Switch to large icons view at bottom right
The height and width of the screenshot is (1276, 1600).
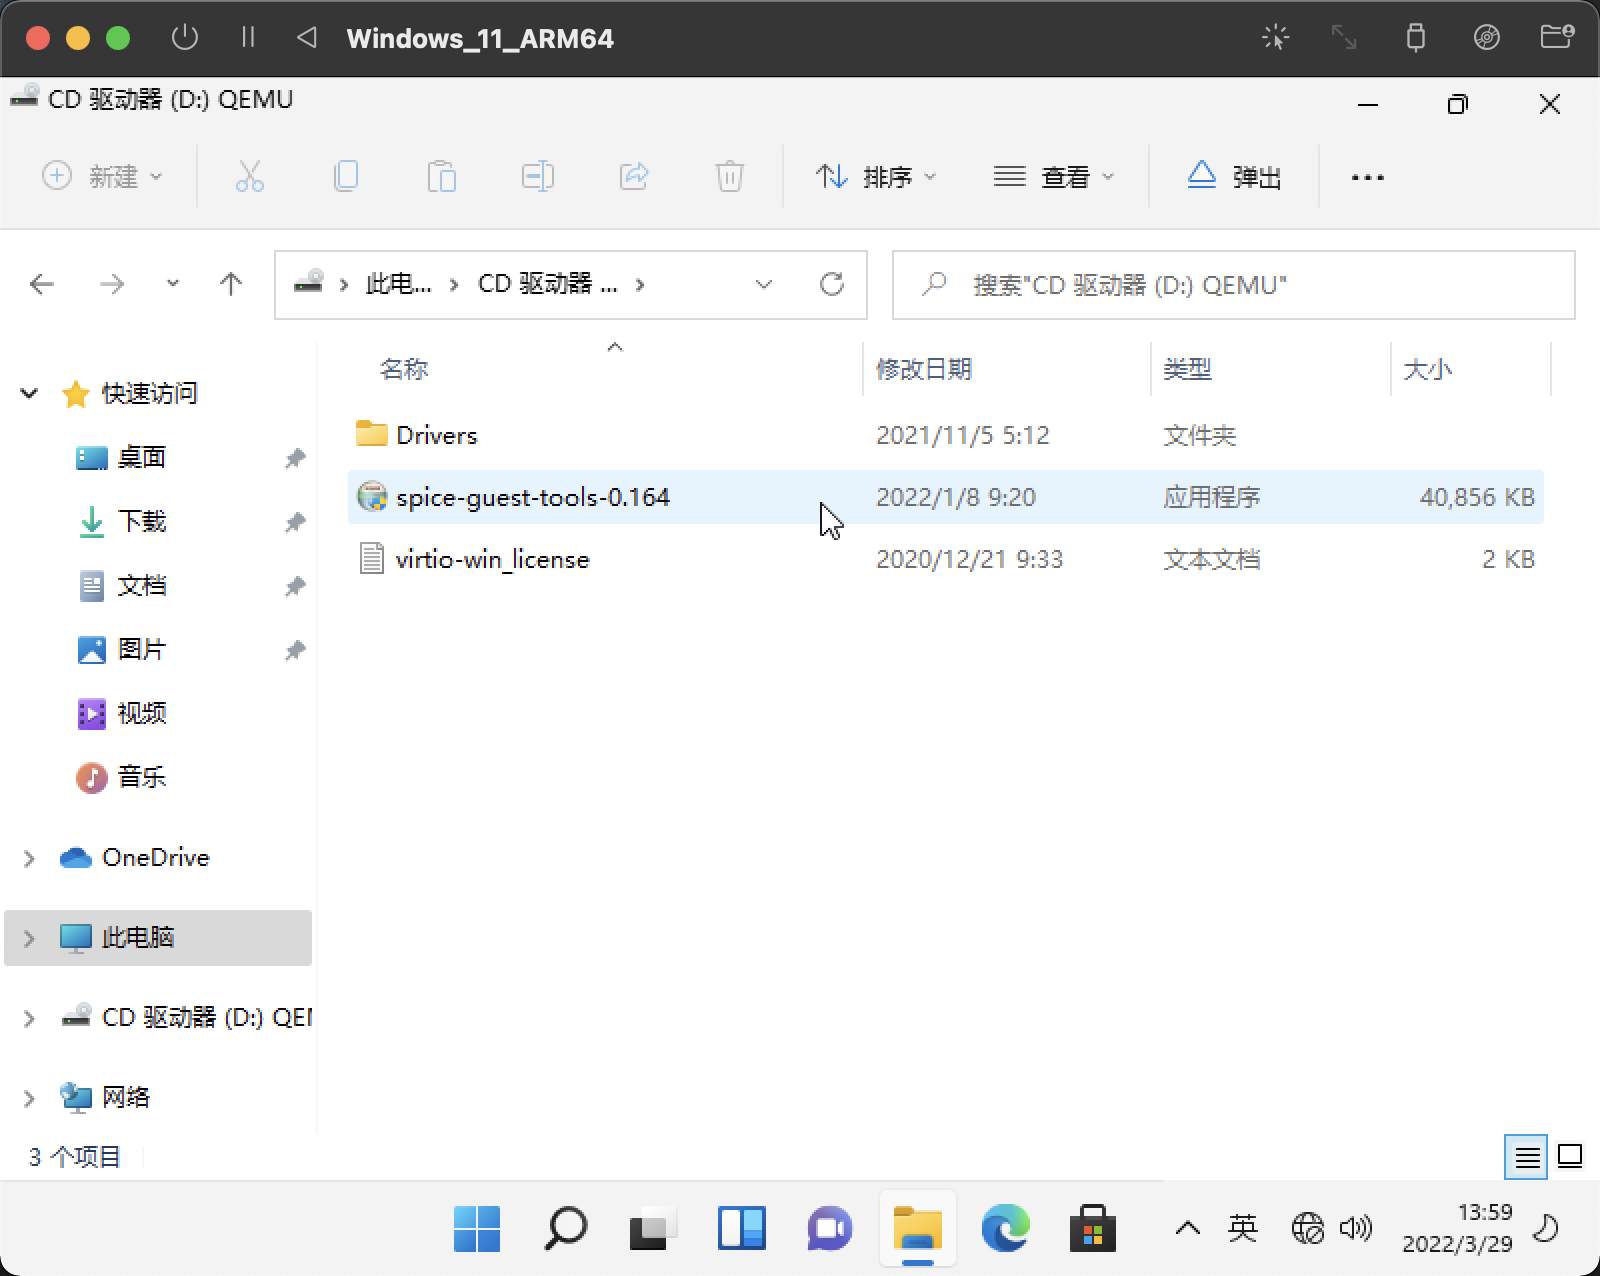[x=1568, y=1157]
